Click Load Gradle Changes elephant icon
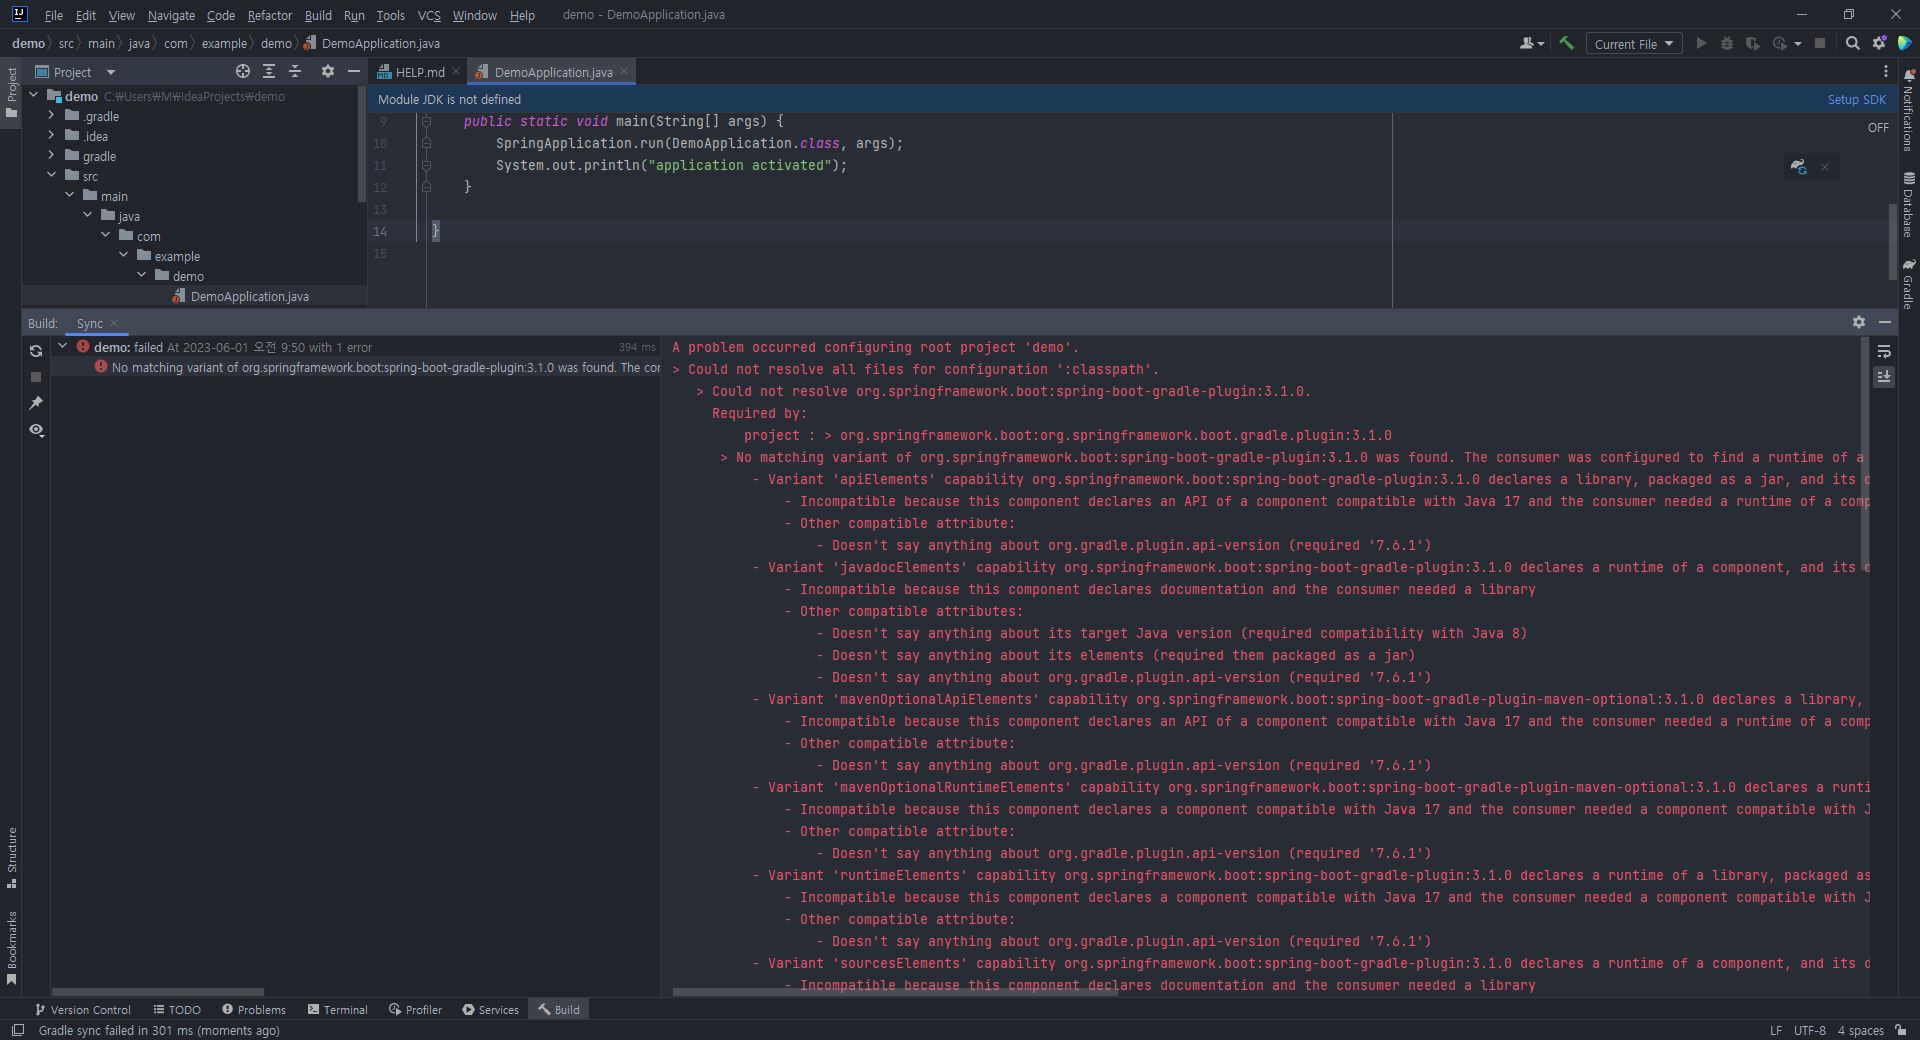Image resolution: width=1920 pixels, height=1040 pixels. click(1798, 167)
